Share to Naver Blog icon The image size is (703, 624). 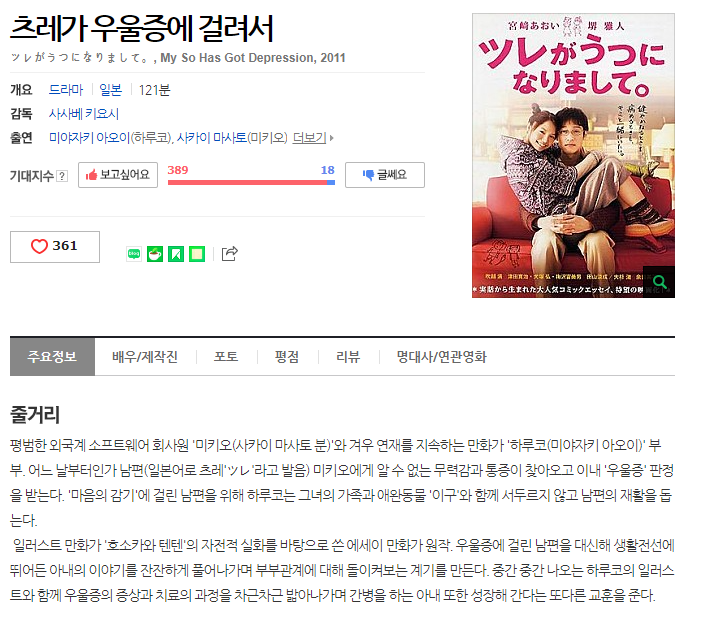click(134, 254)
